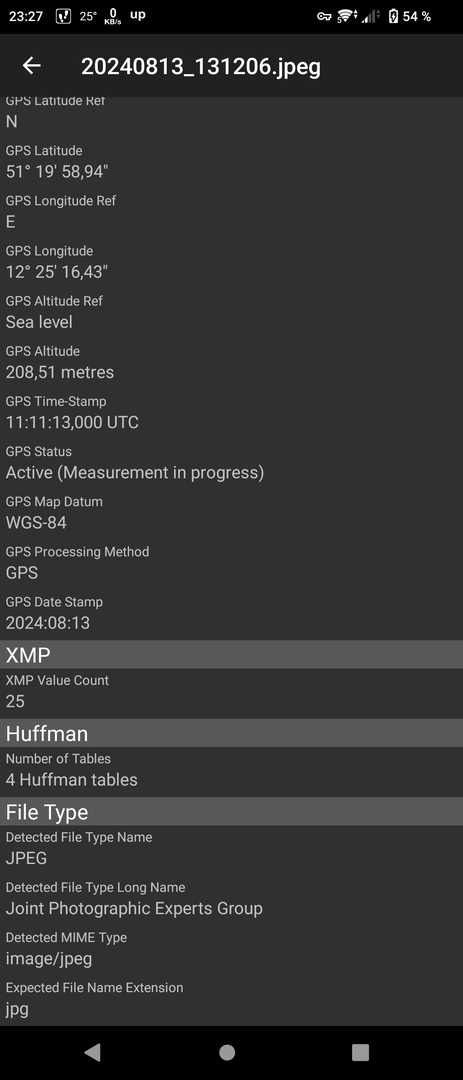Image resolution: width=463 pixels, height=1080 pixels.
Task: Tap the file name title 20240813_131206.jpeg
Action: (200, 66)
